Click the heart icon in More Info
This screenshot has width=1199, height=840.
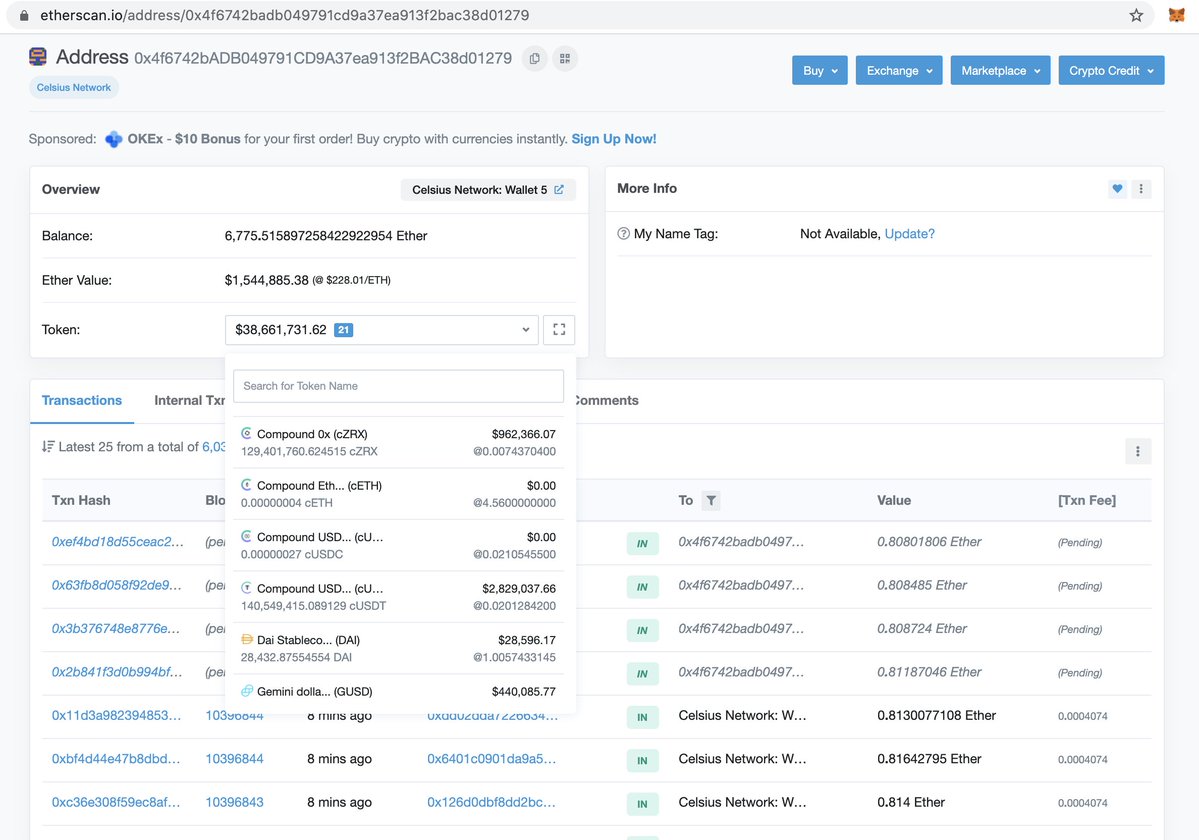(x=1117, y=189)
